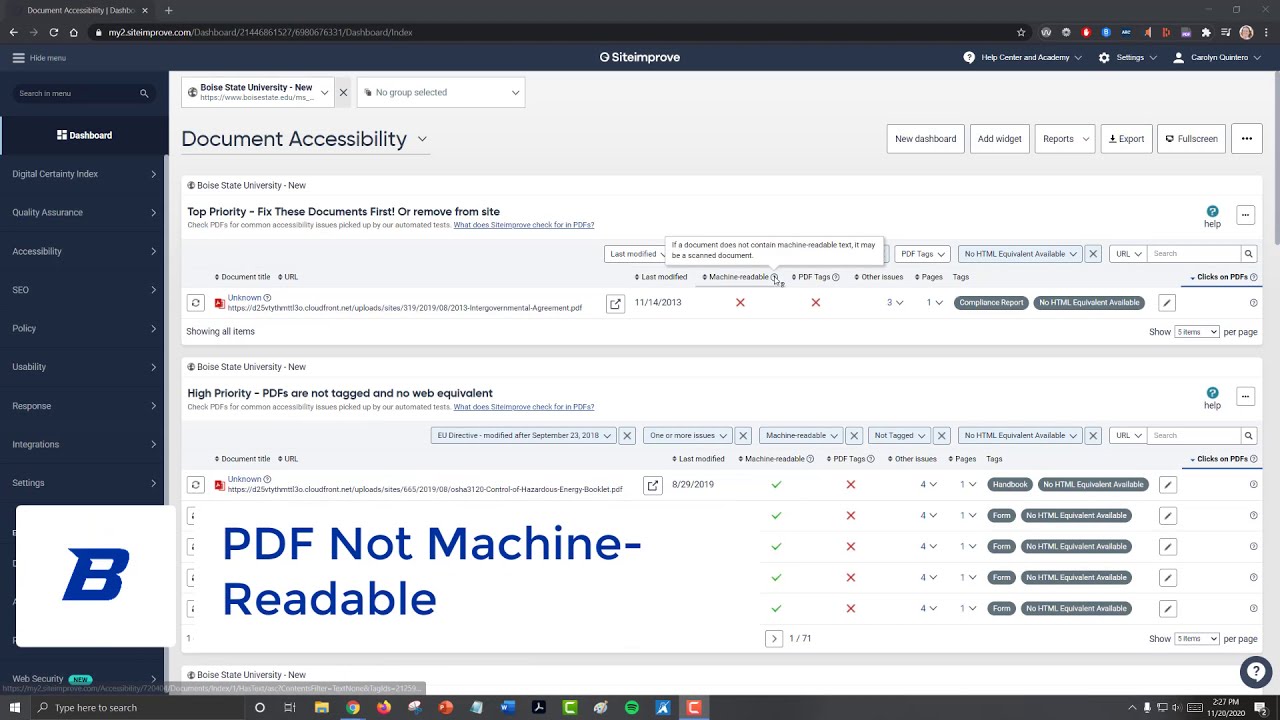Click the Chrome address bar
1280x720 pixels.
(x=550, y=32)
